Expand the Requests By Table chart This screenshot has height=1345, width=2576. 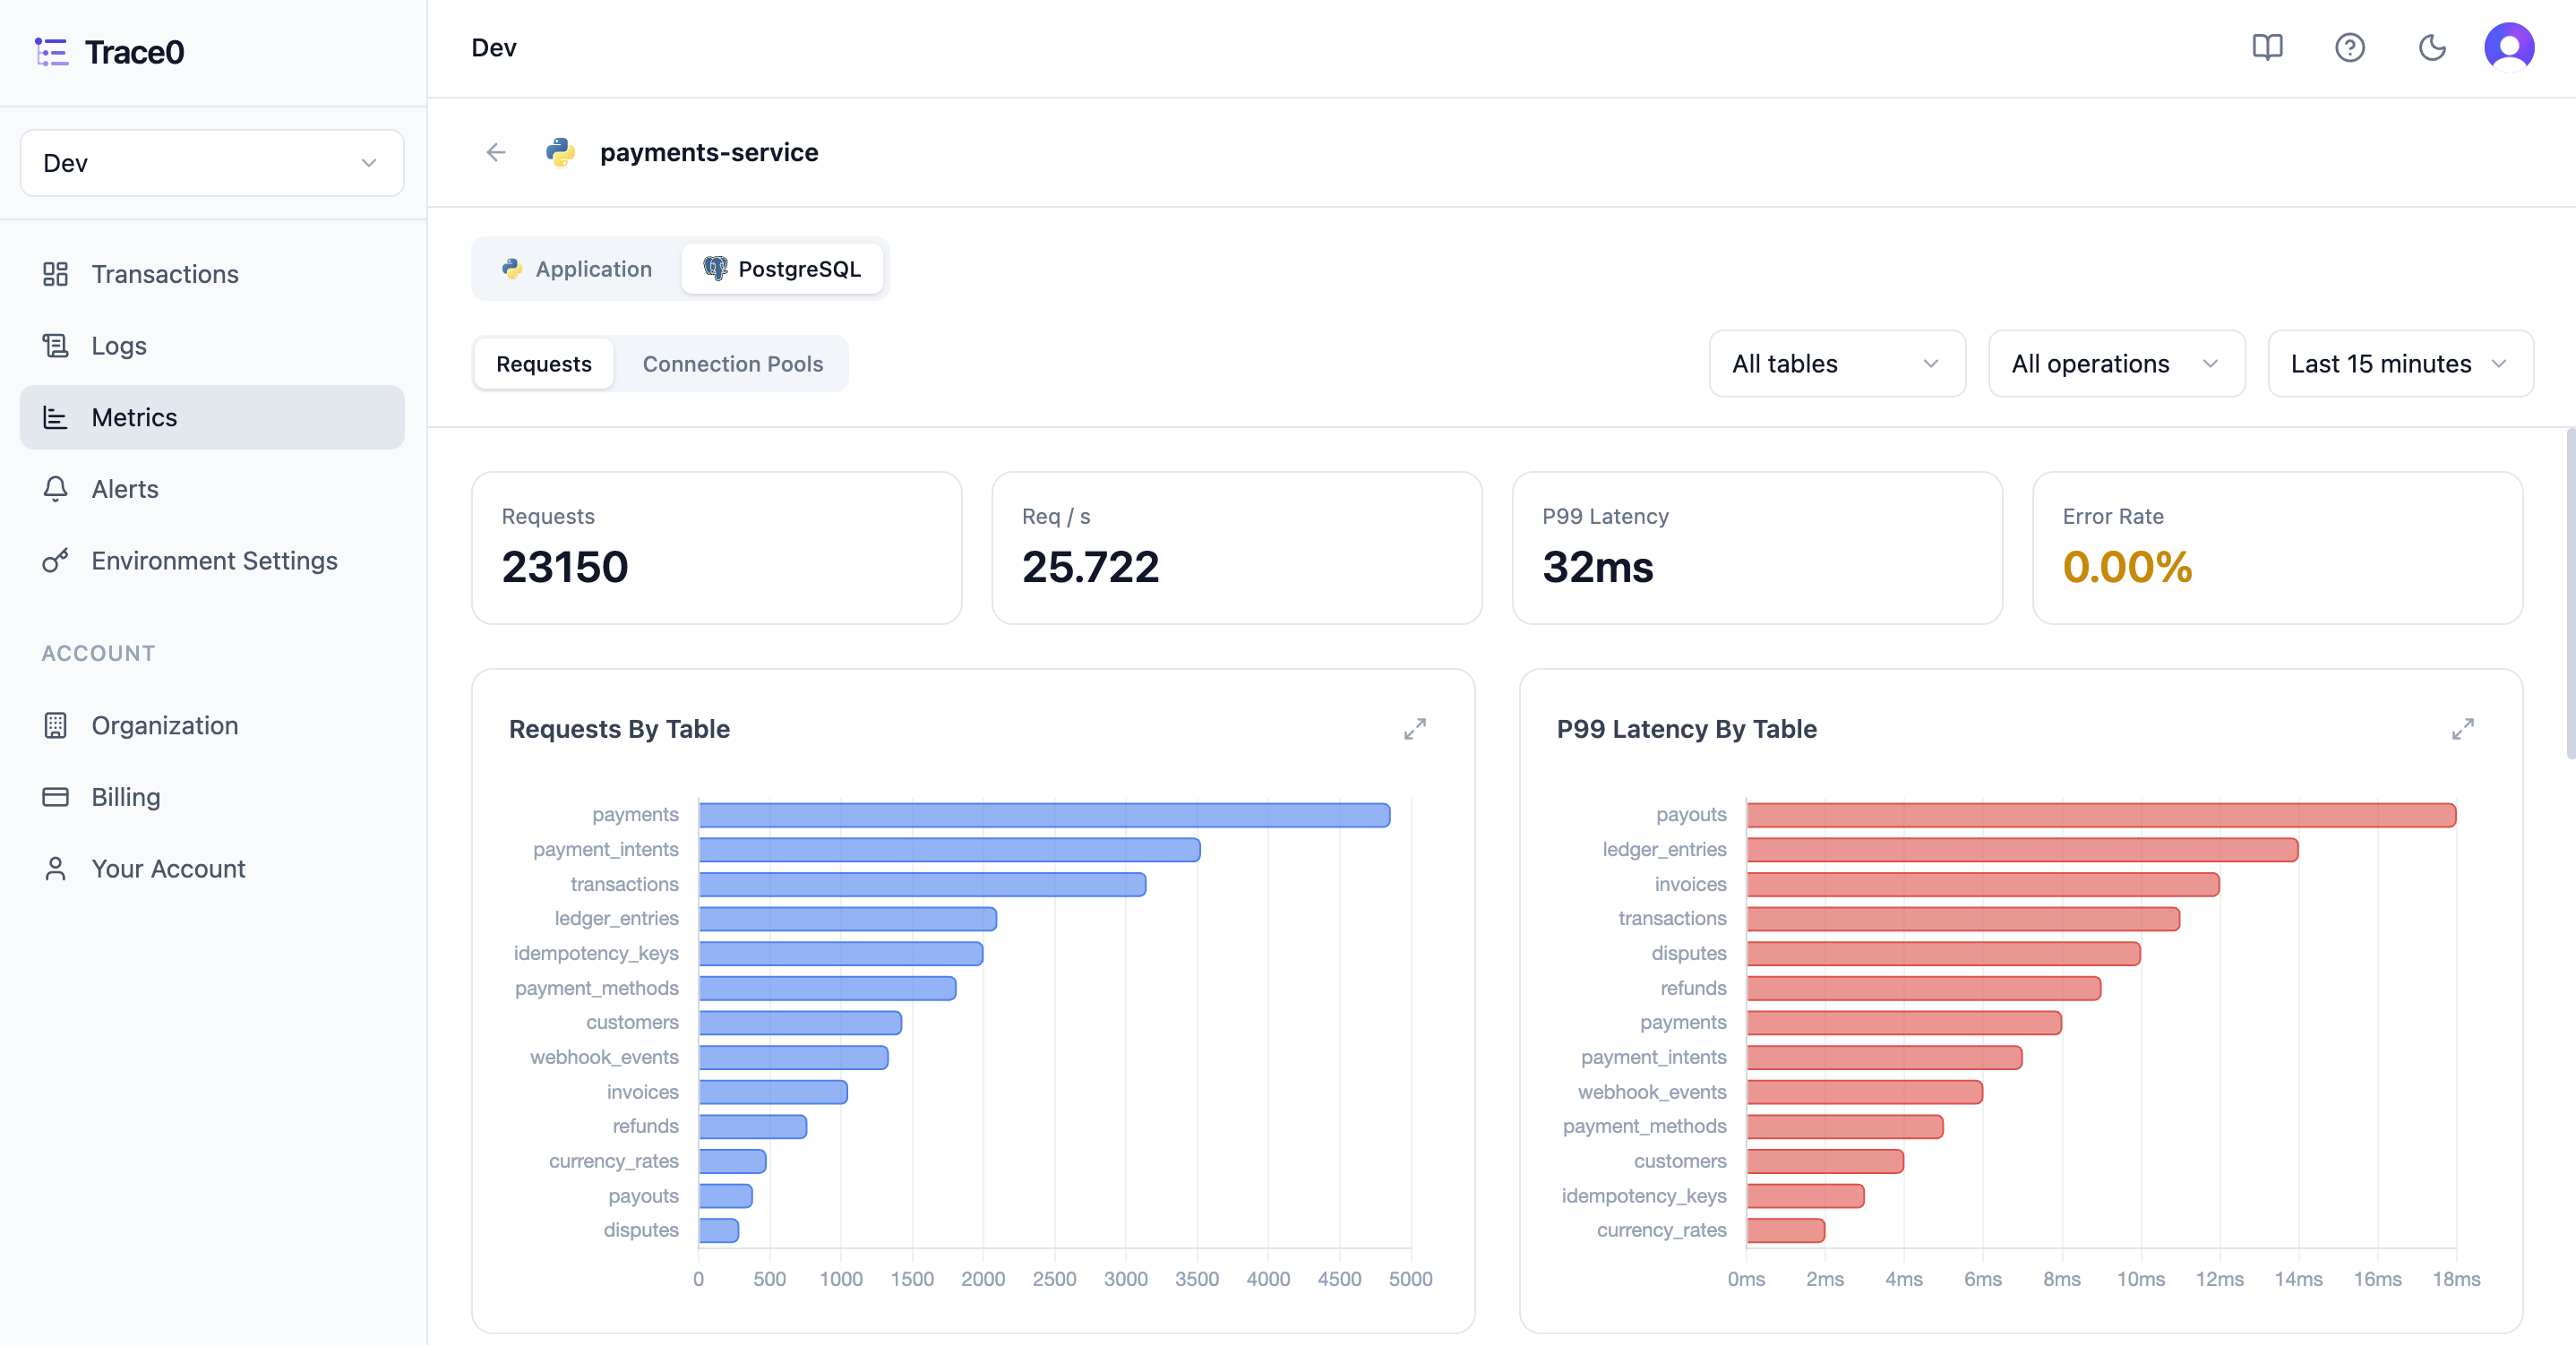click(x=1414, y=729)
